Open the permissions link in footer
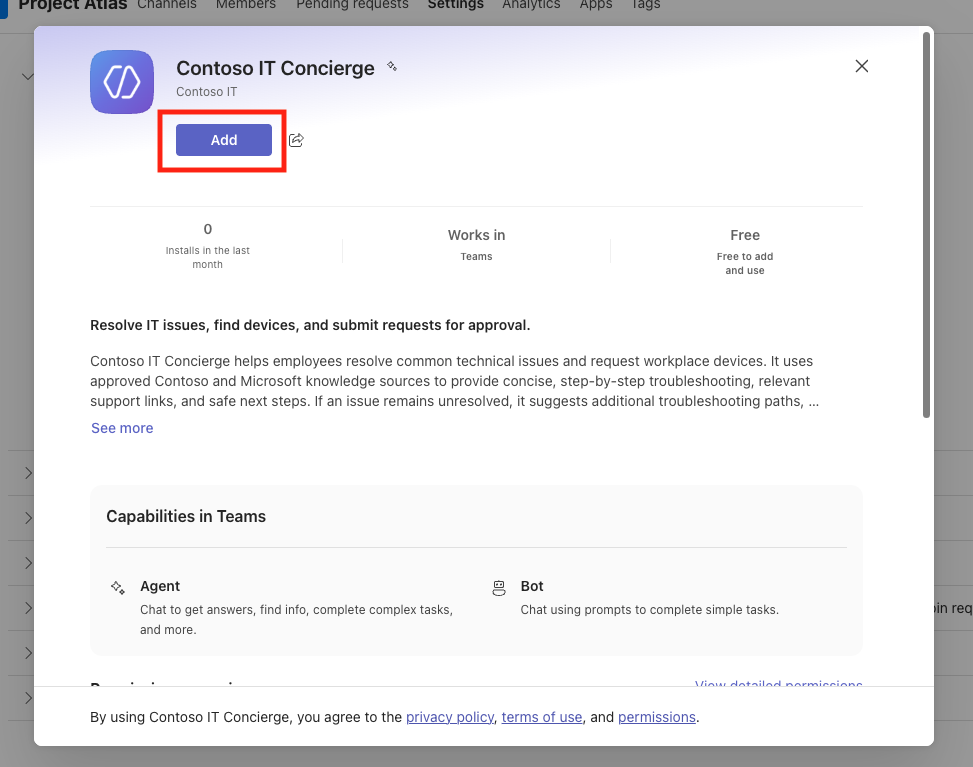 click(657, 717)
